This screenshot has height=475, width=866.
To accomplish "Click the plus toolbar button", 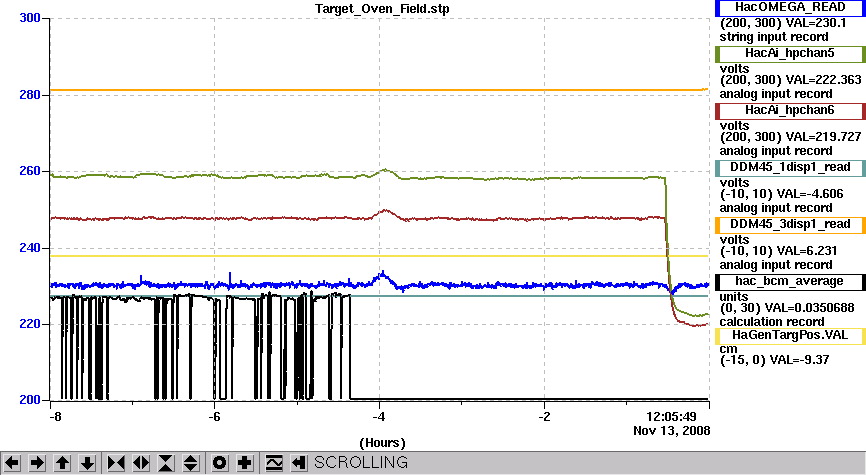I will (x=245, y=462).
